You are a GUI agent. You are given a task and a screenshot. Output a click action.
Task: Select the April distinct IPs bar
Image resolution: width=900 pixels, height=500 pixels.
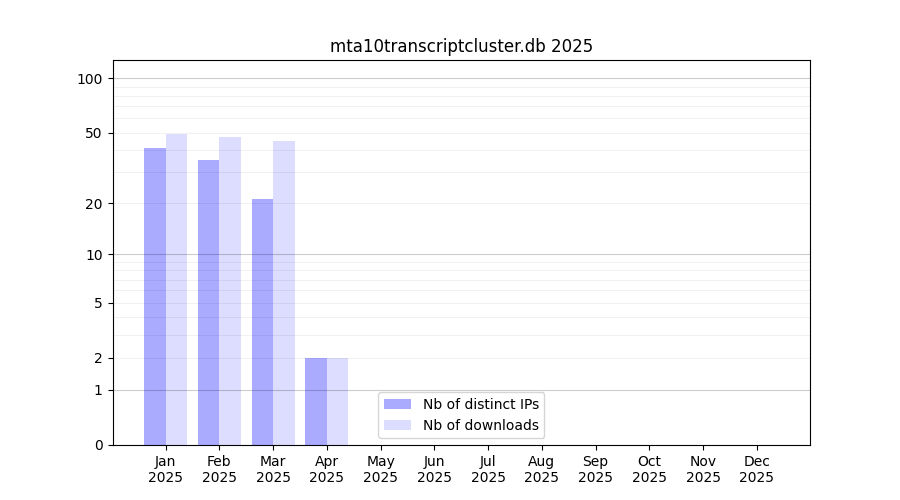click(x=316, y=401)
